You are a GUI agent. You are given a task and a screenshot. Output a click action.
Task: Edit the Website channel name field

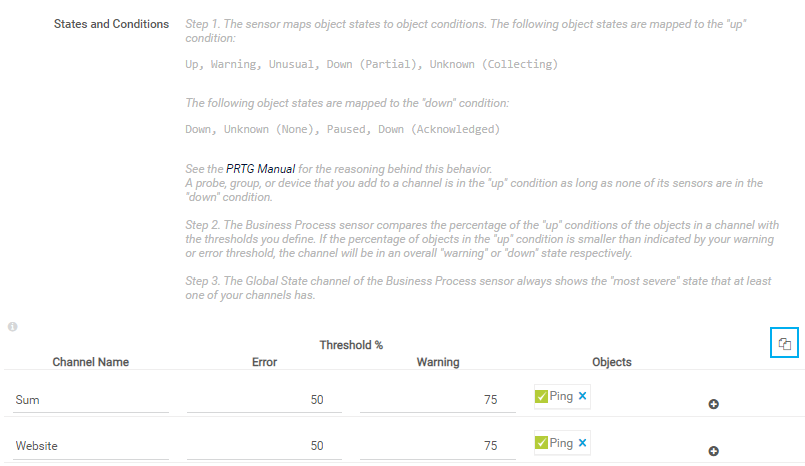[91, 447]
